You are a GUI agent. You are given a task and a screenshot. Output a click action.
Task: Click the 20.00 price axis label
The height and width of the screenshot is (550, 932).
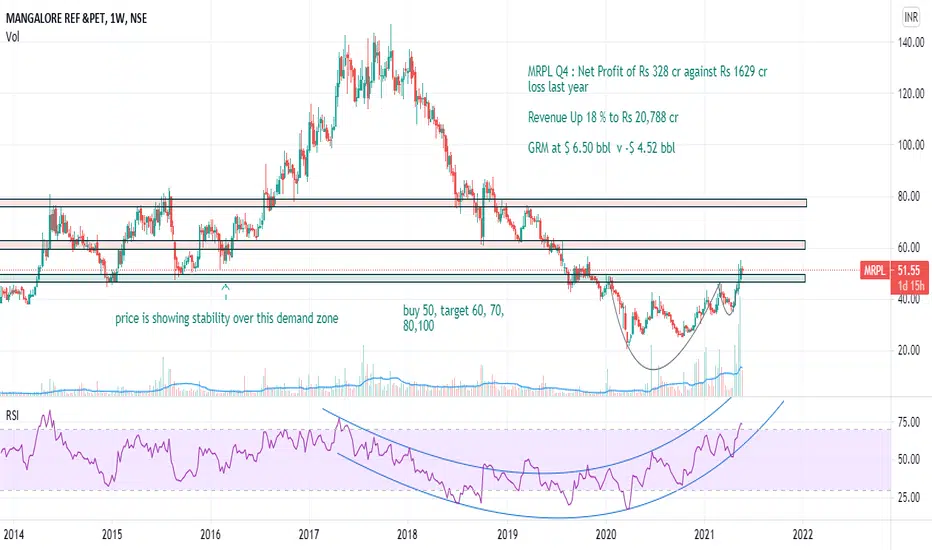pyautogui.click(x=909, y=350)
